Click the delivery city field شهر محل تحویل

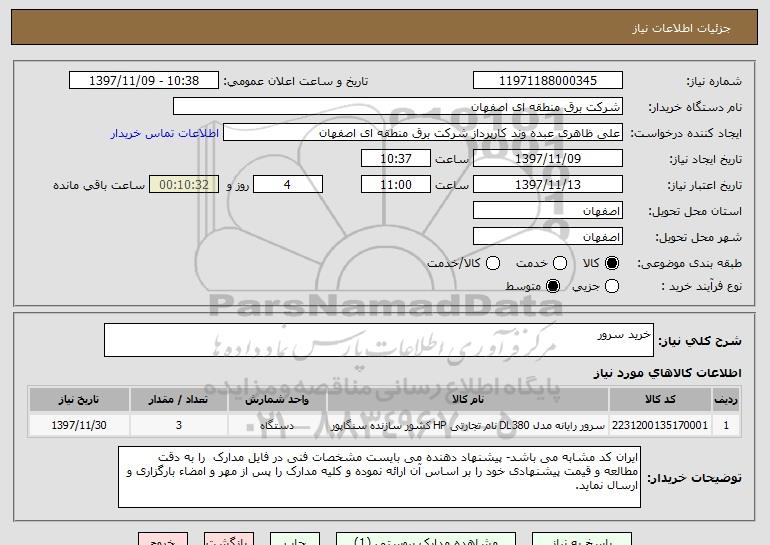coord(548,237)
